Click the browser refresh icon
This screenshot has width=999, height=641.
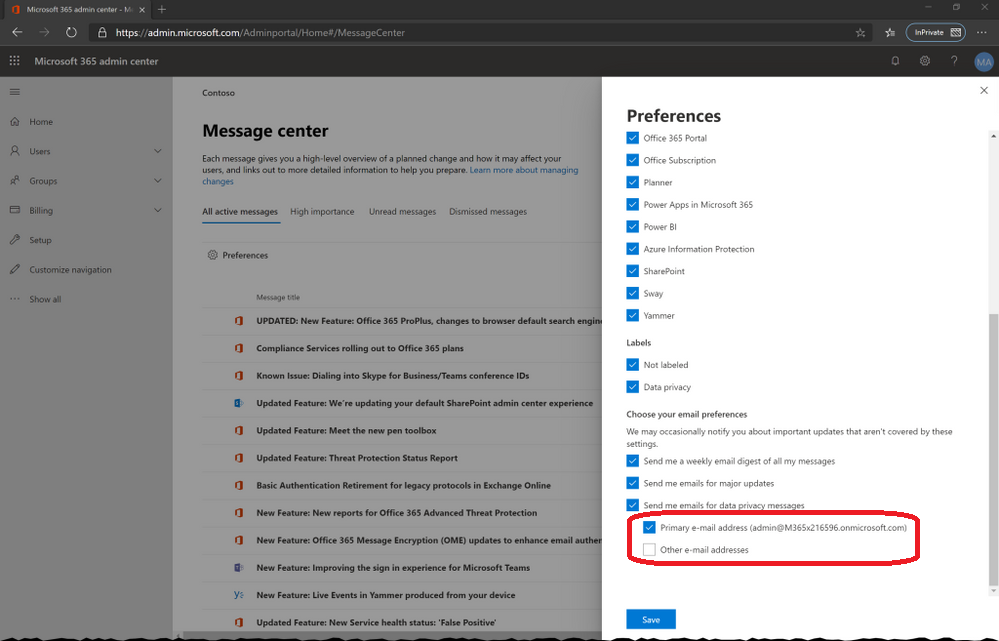pyautogui.click(x=71, y=32)
